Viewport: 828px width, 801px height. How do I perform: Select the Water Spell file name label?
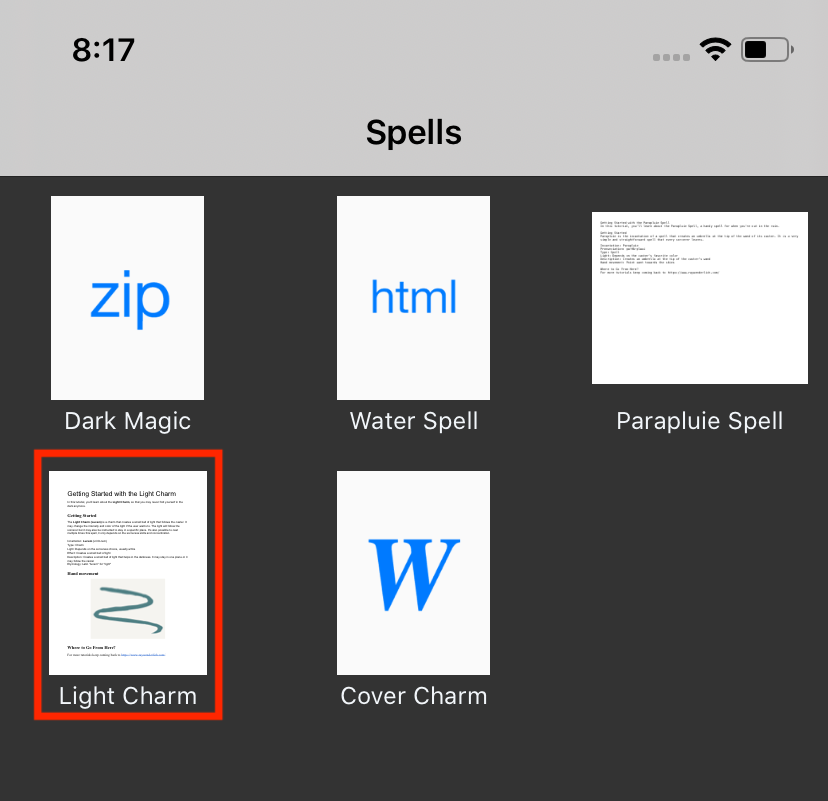tap(414, 421)
